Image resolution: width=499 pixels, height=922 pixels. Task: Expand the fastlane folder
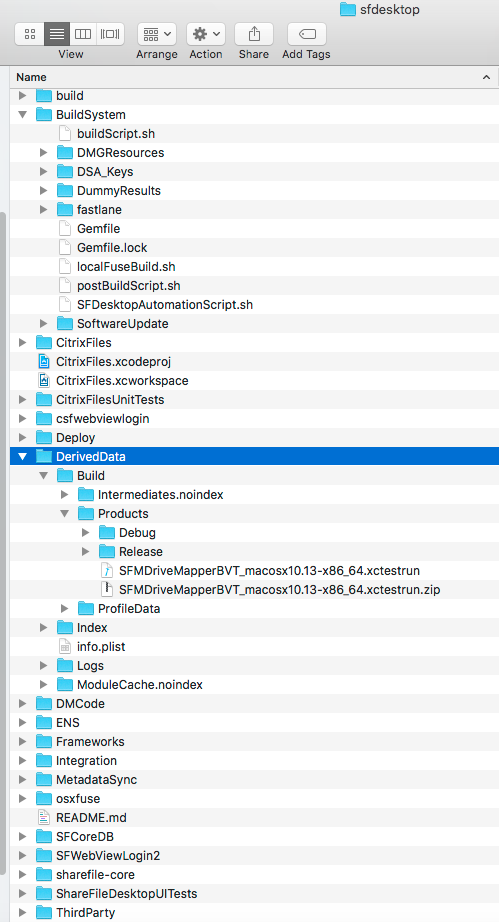[43, 209]
